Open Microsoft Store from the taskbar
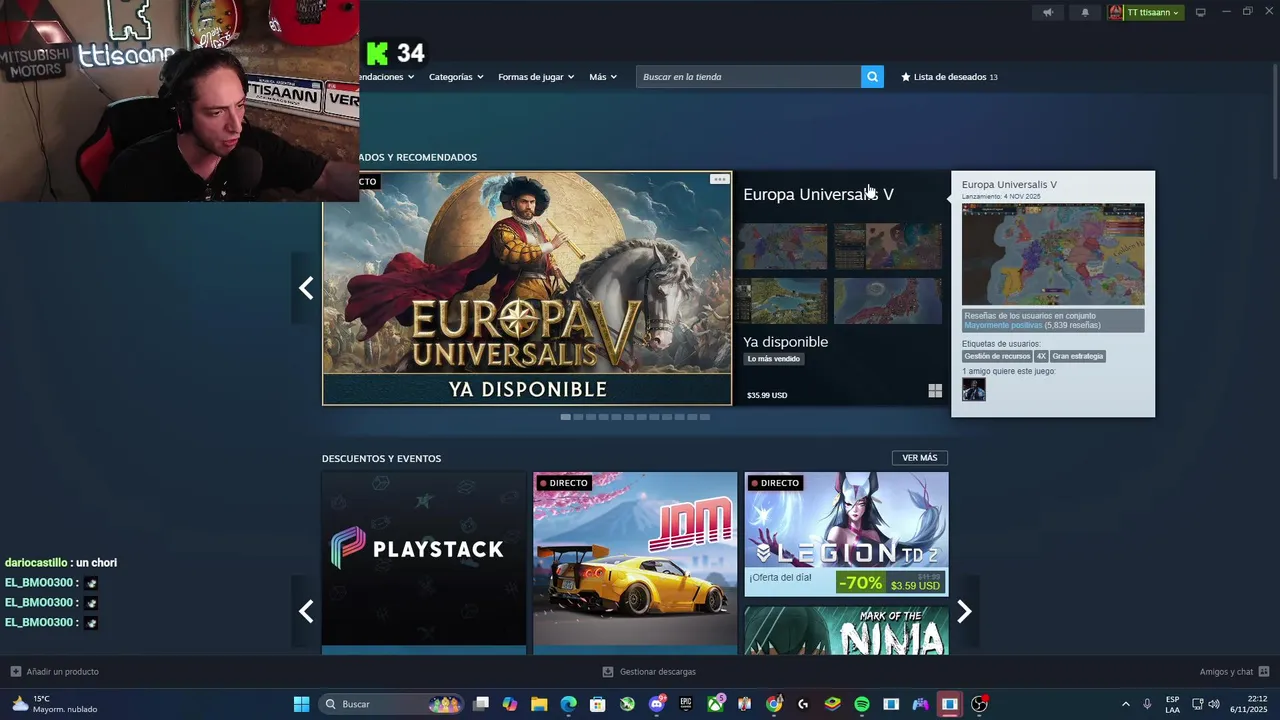 point(598,704)
